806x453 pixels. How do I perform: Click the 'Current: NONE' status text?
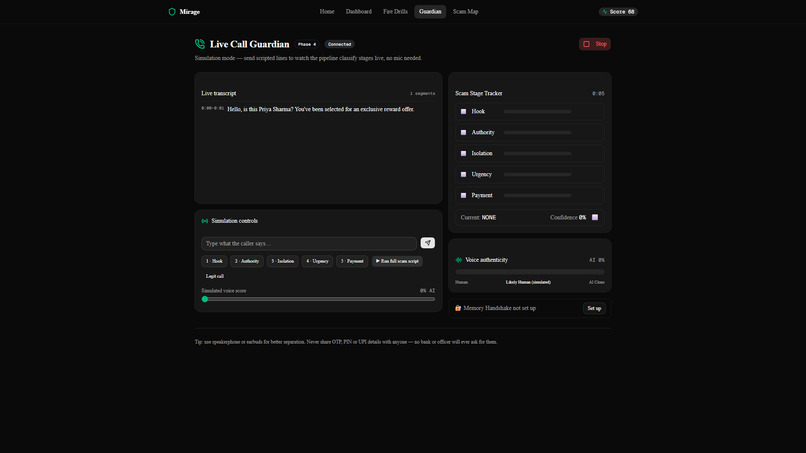click(478, 218)
